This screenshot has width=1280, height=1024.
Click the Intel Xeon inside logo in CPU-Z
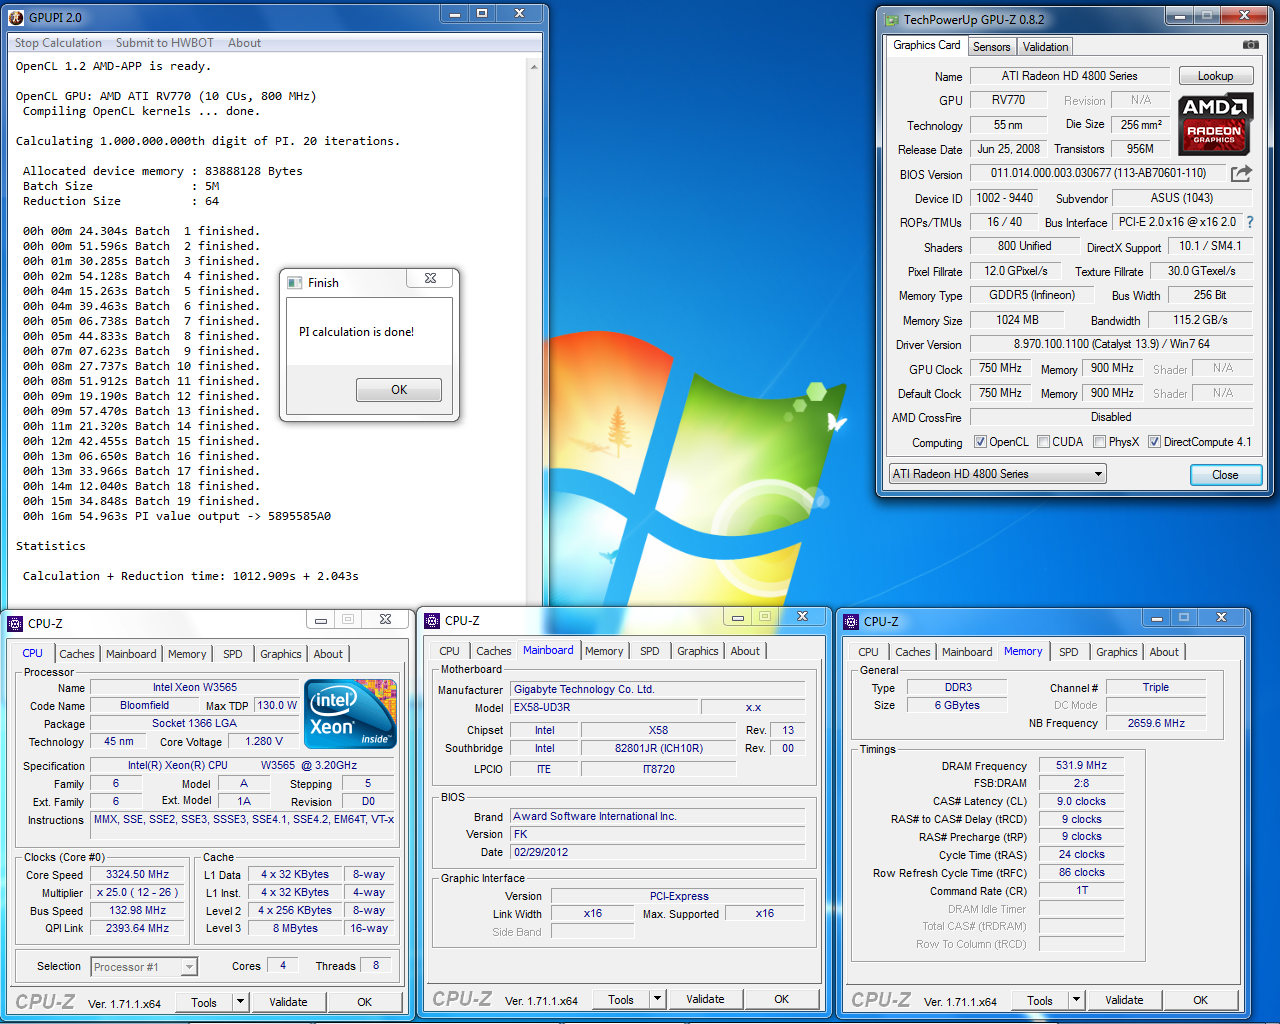coord(351,713)
